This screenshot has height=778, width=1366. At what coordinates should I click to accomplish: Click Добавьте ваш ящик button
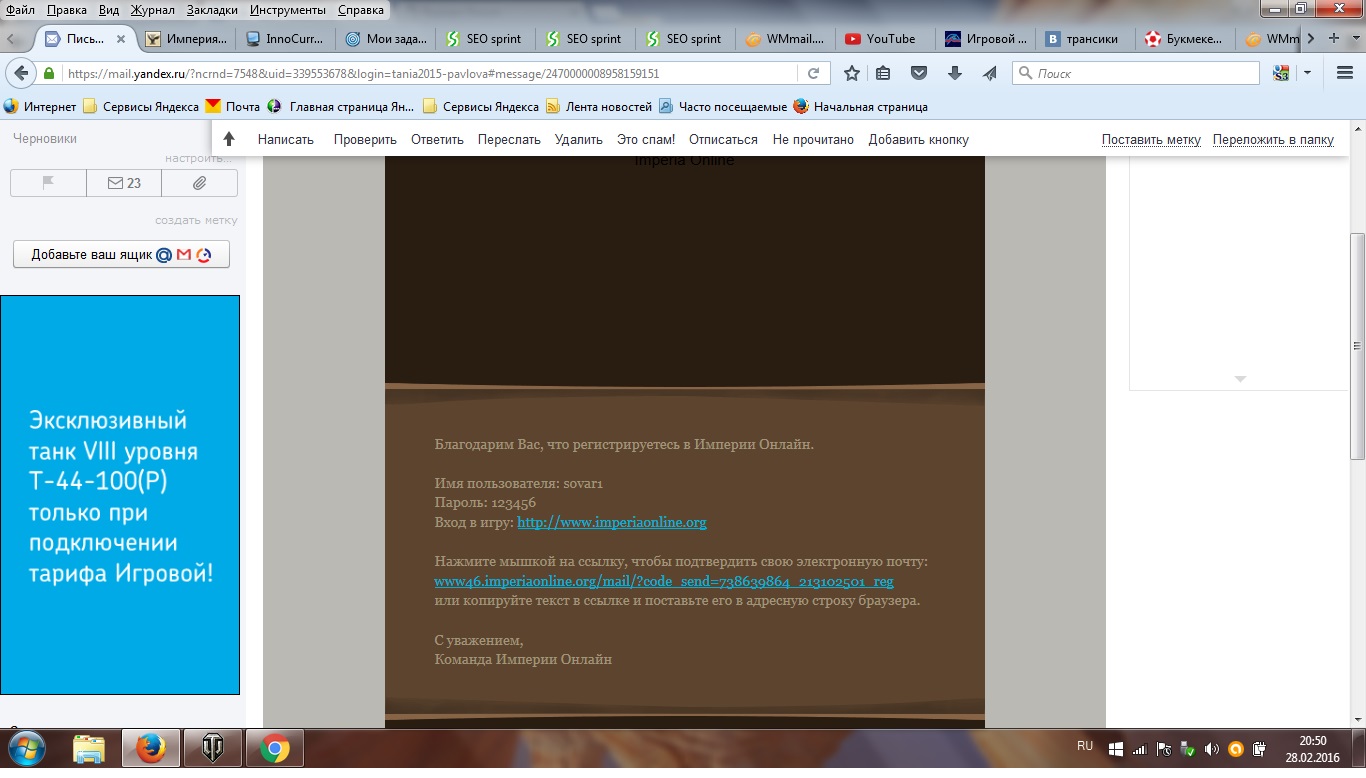pos(121,255)
